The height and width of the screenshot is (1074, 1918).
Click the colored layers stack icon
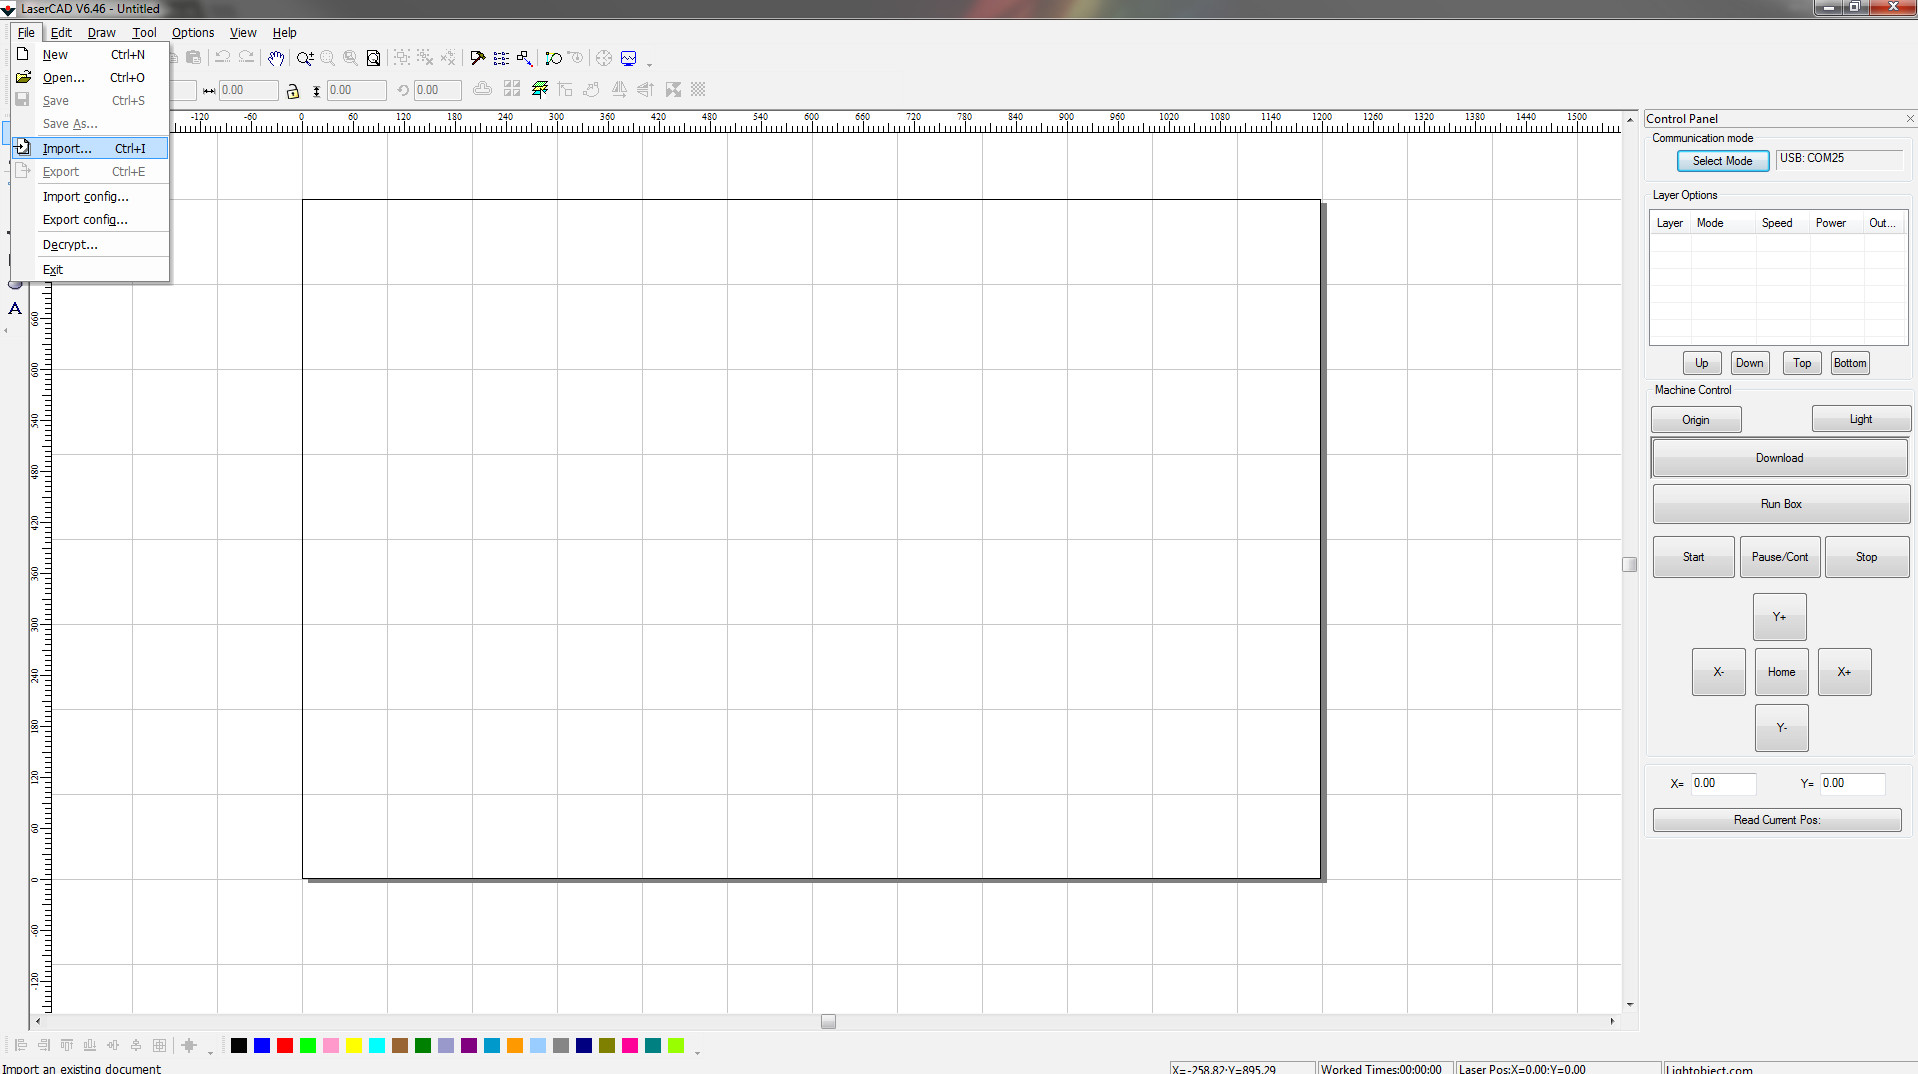[x=540, y=90]
